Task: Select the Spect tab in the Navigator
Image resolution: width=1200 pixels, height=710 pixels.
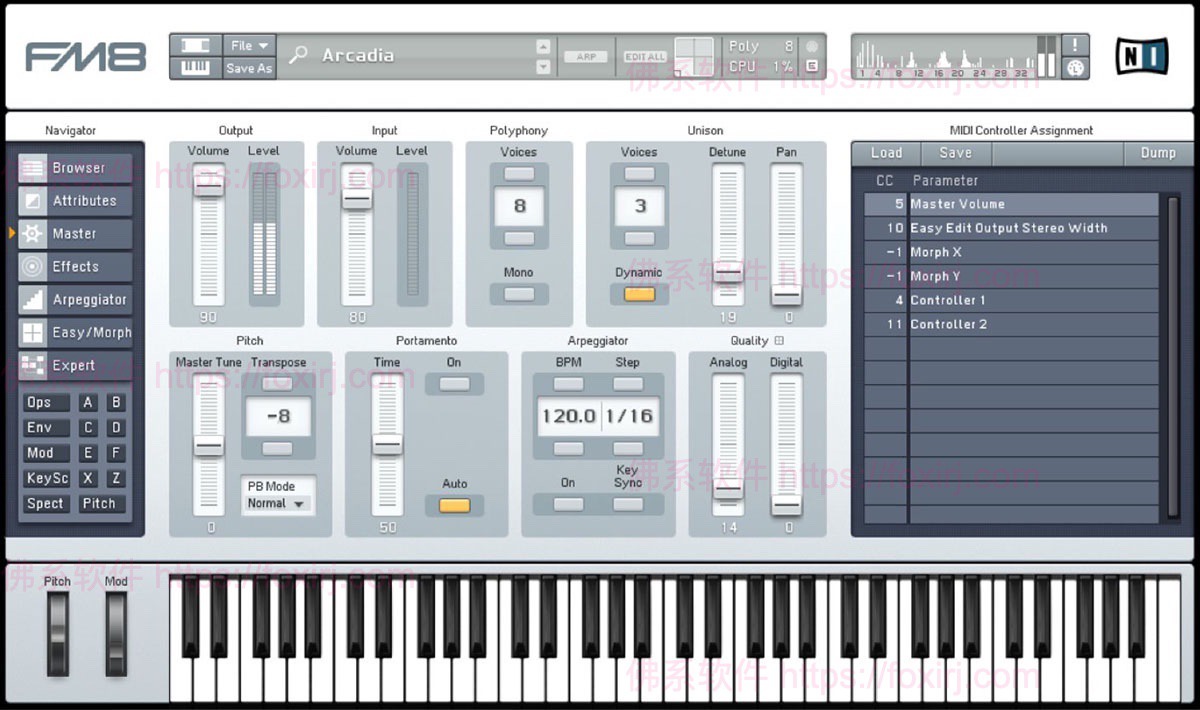Action: click(x=45, y=504)
